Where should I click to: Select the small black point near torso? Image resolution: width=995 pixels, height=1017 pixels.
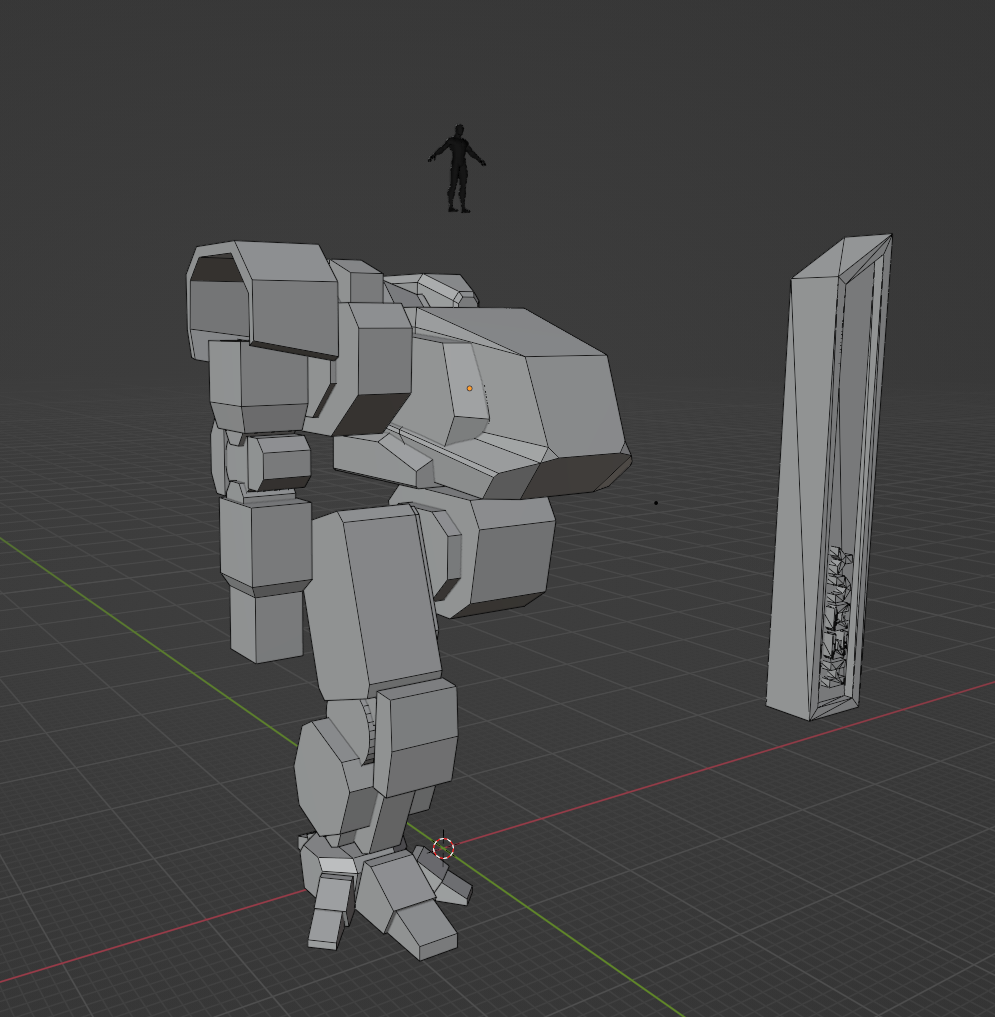[656, 503]
